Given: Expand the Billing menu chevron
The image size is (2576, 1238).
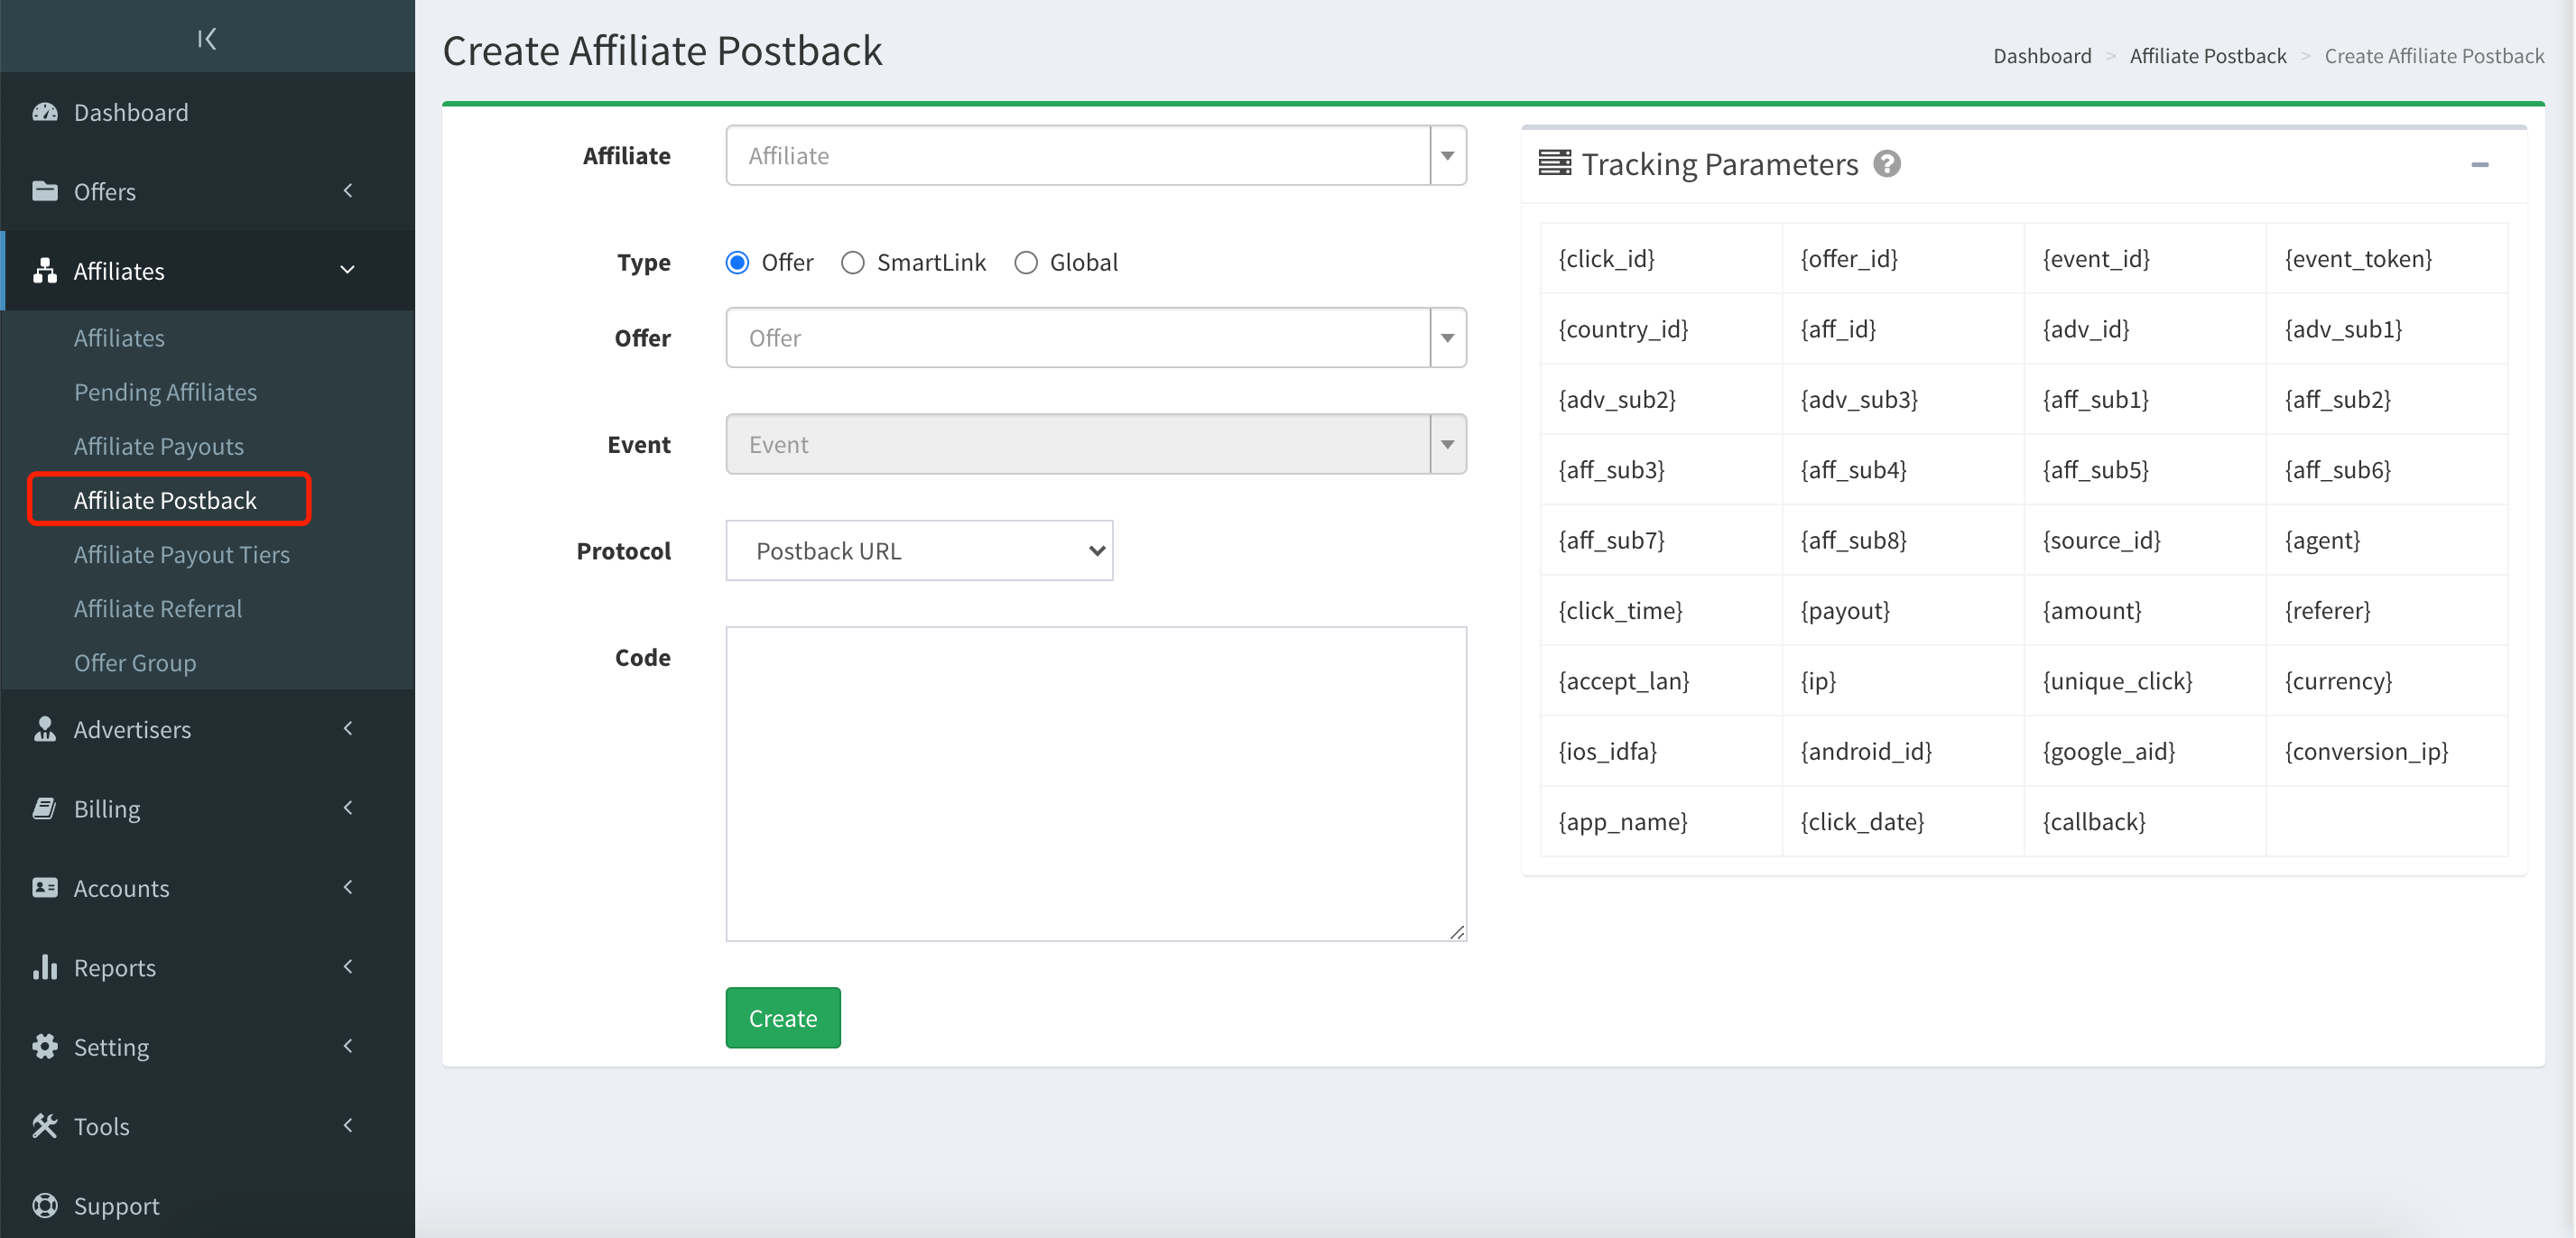Looking at the screenshot, I should (x=348, y=807).
